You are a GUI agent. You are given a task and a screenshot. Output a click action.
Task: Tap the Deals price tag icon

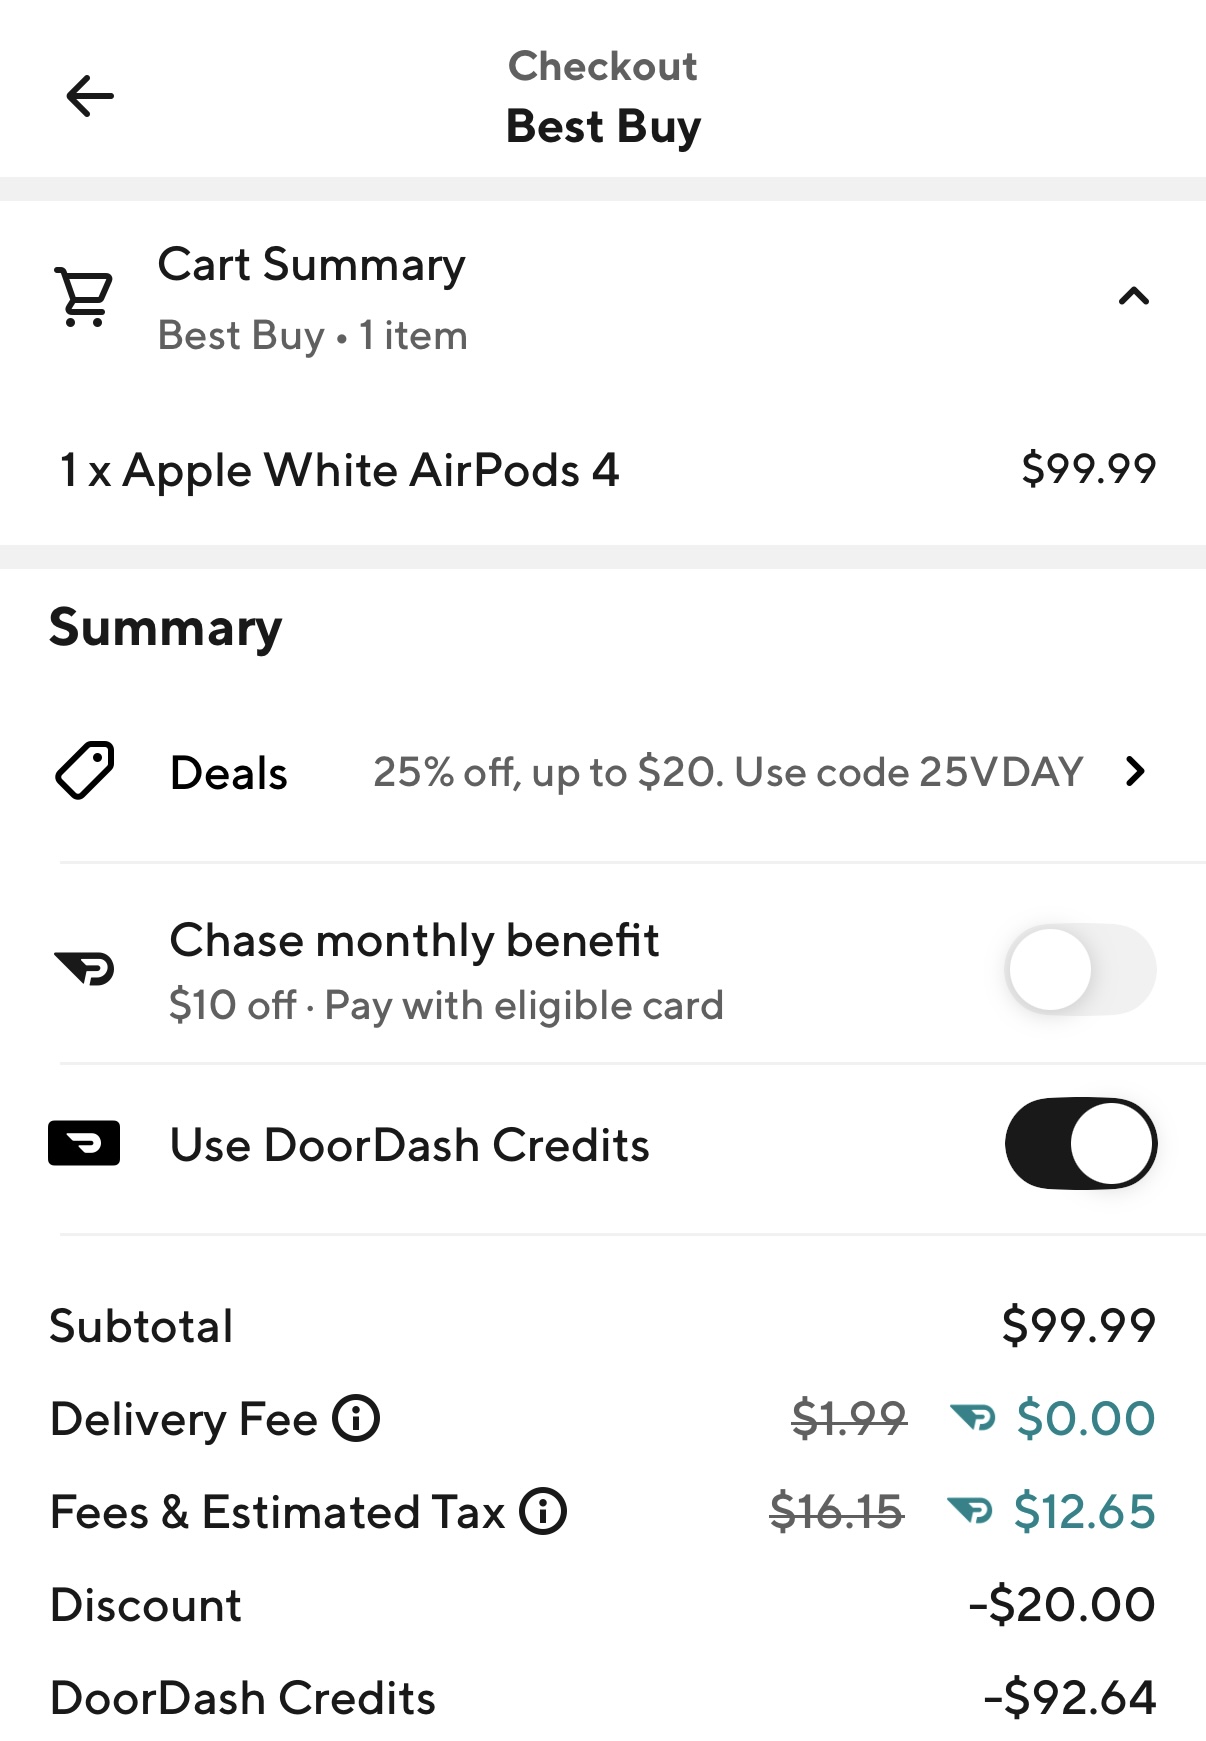85,771
